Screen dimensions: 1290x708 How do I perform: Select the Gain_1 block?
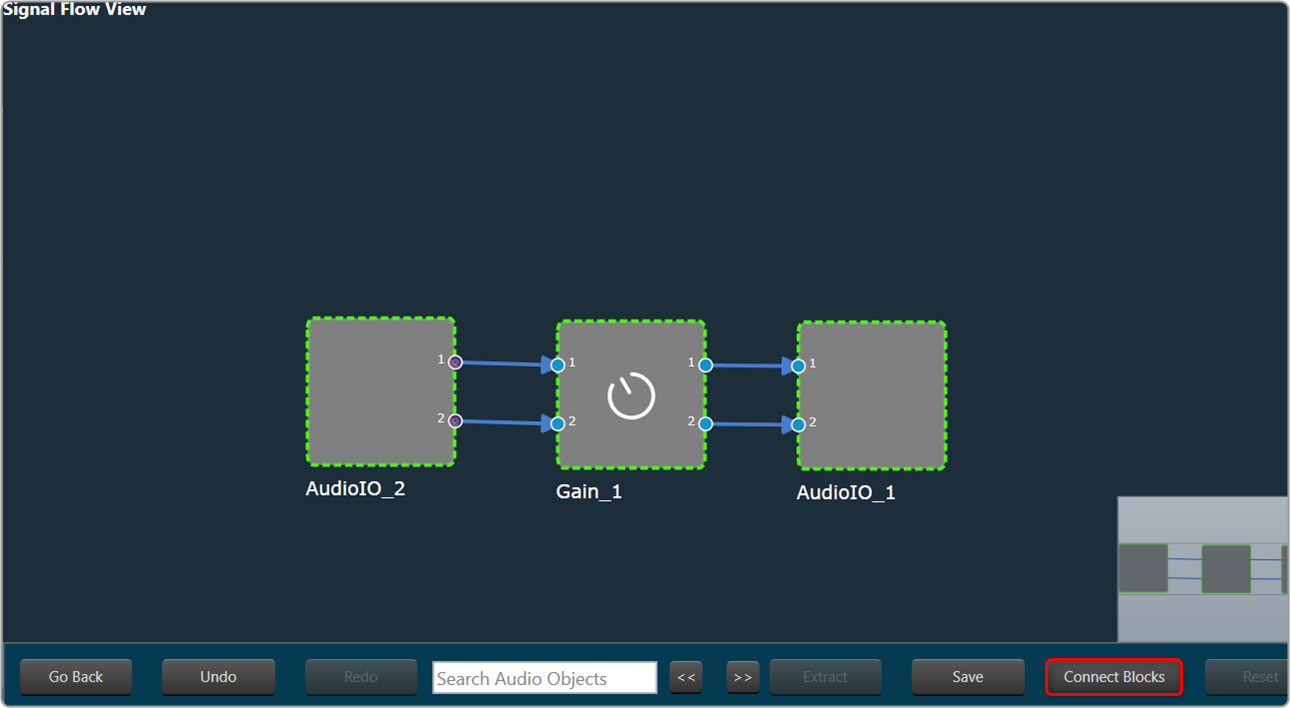pos(631,395)
